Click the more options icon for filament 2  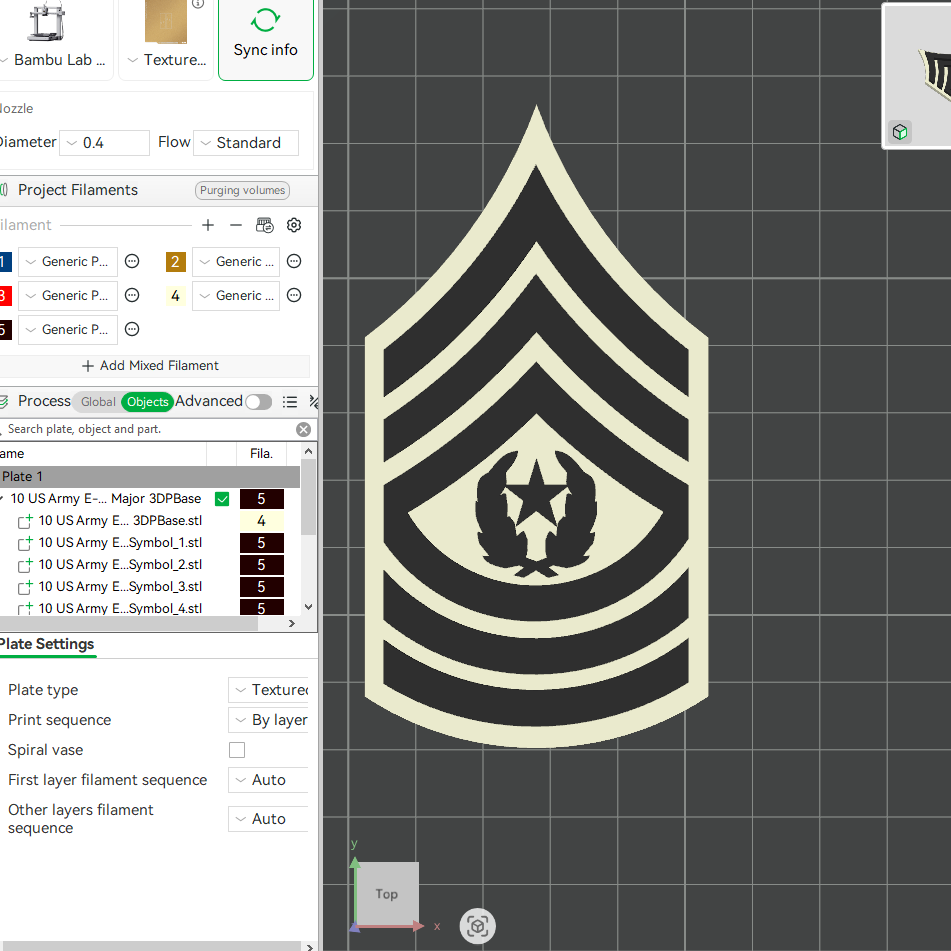pos(294,261)
